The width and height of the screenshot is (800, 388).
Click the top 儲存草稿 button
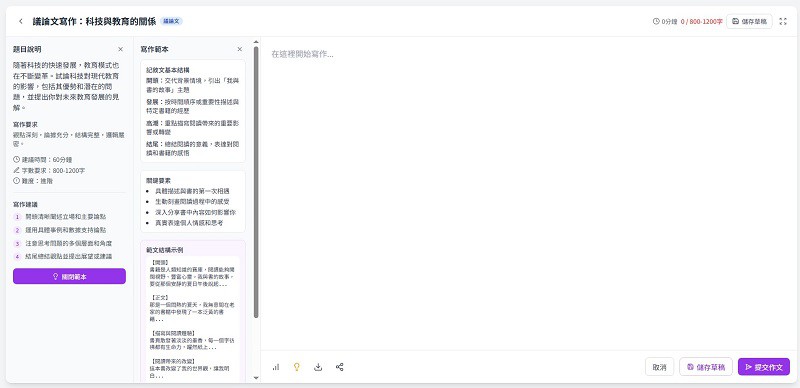[749, 21]
